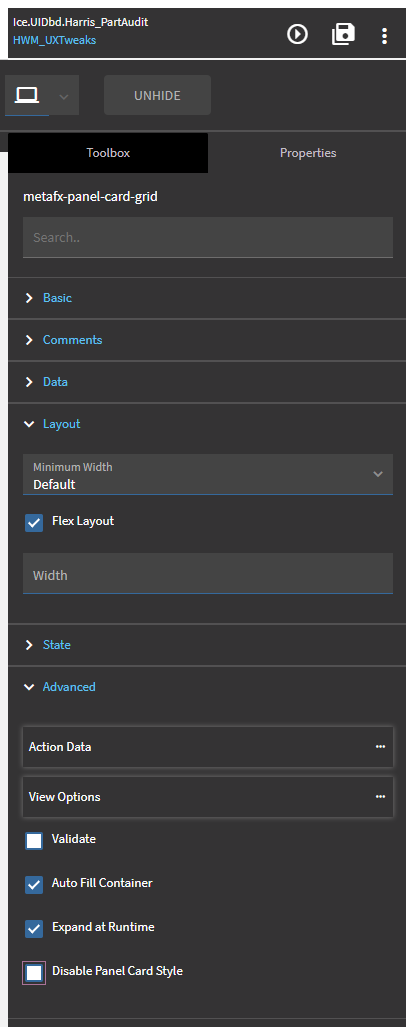Click the Width input field
Viewport: 406px width, 1027px height.
[x=208, y=574]
